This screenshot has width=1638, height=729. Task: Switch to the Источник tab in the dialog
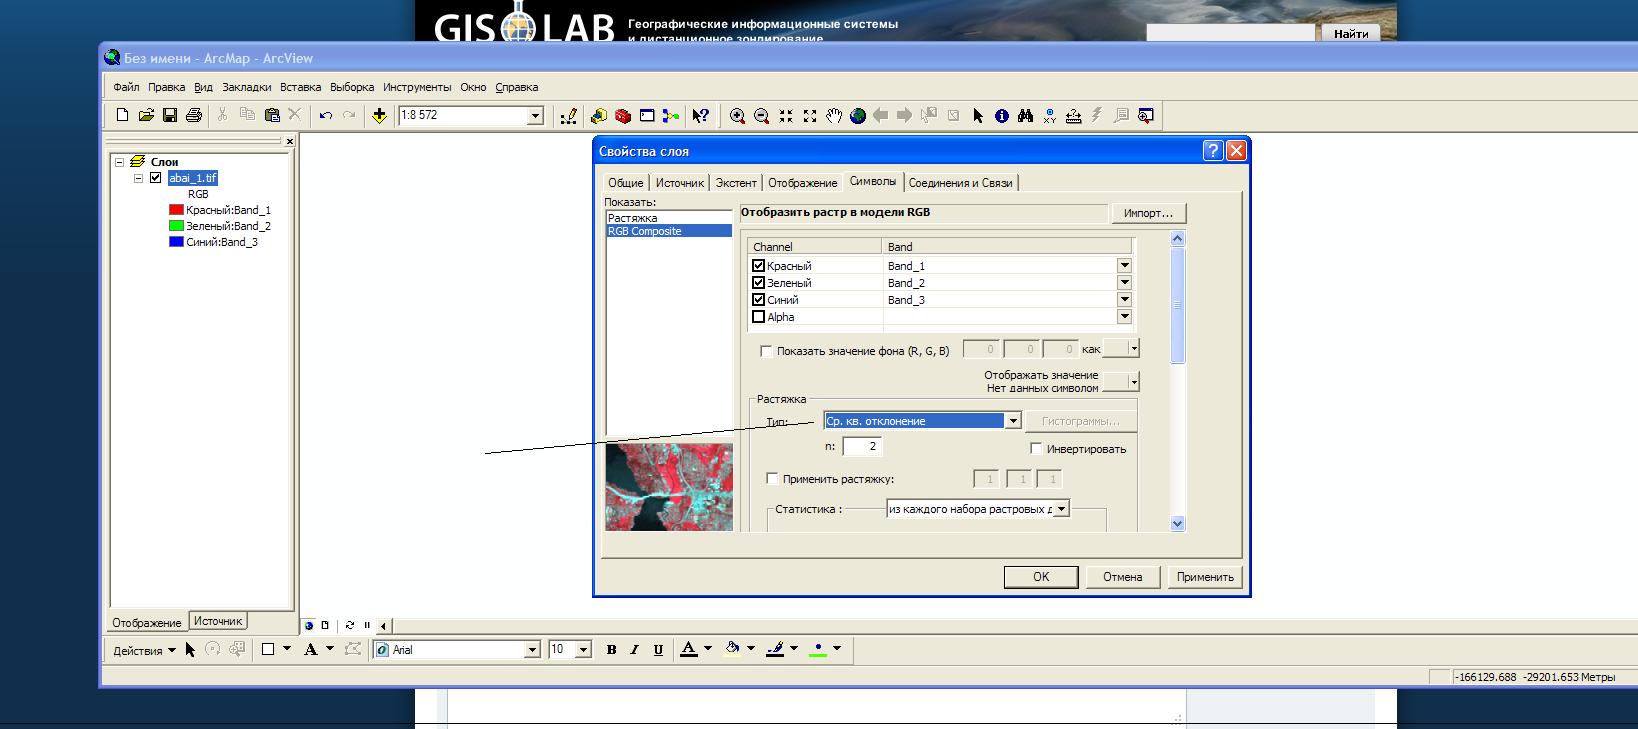coord(680,183)
